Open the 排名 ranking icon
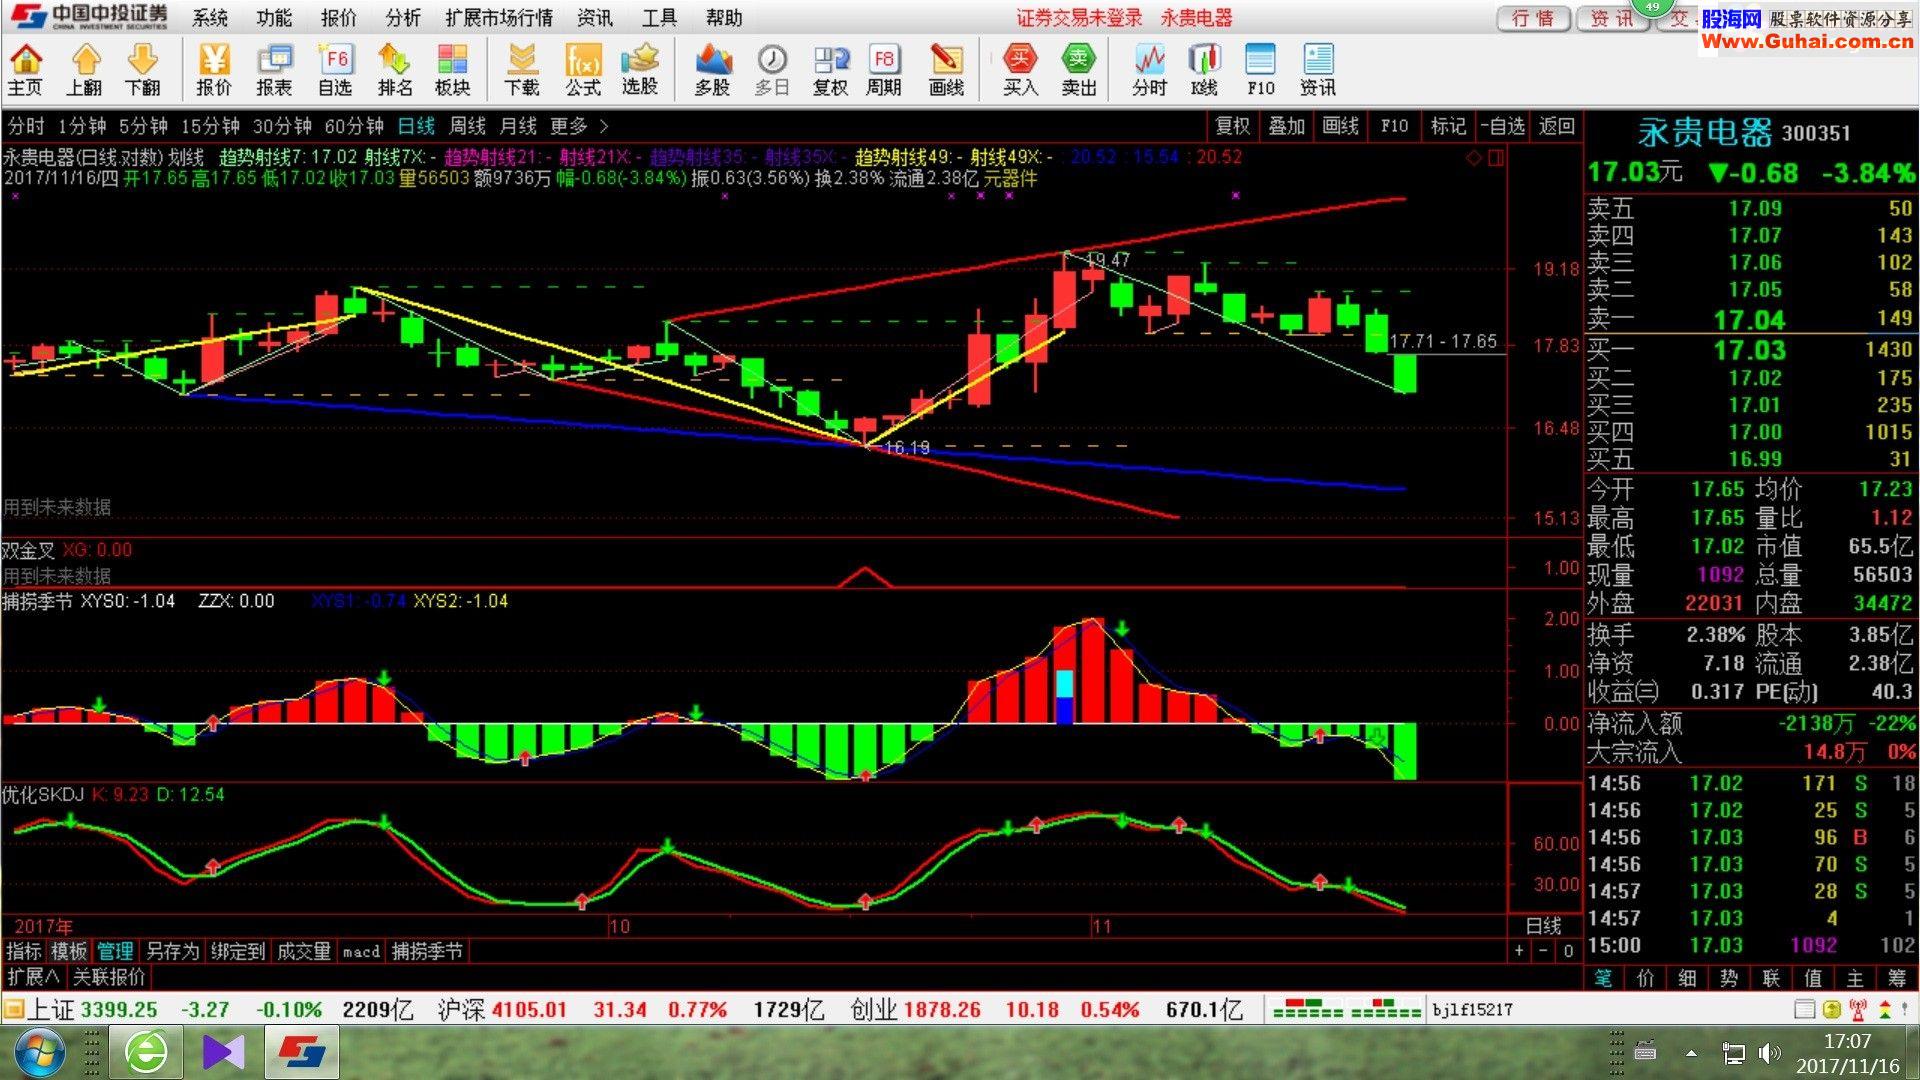 coord(395,70)
